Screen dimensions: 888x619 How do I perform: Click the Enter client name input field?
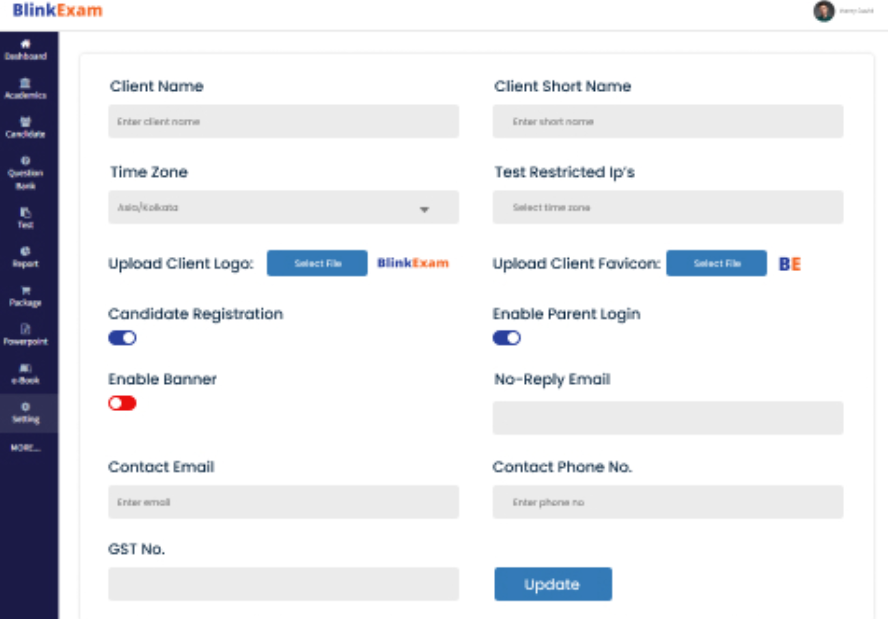tap(283, 121)
